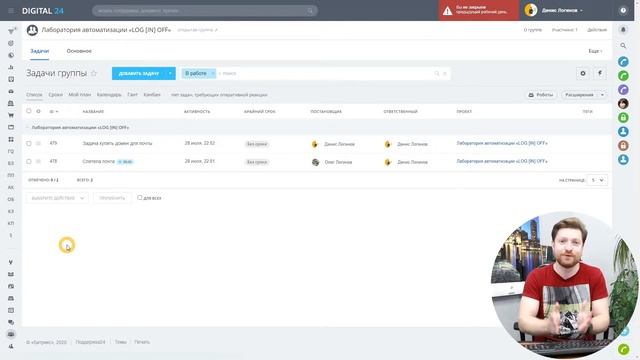Open task «Слетела почта»

pos(98,161)
